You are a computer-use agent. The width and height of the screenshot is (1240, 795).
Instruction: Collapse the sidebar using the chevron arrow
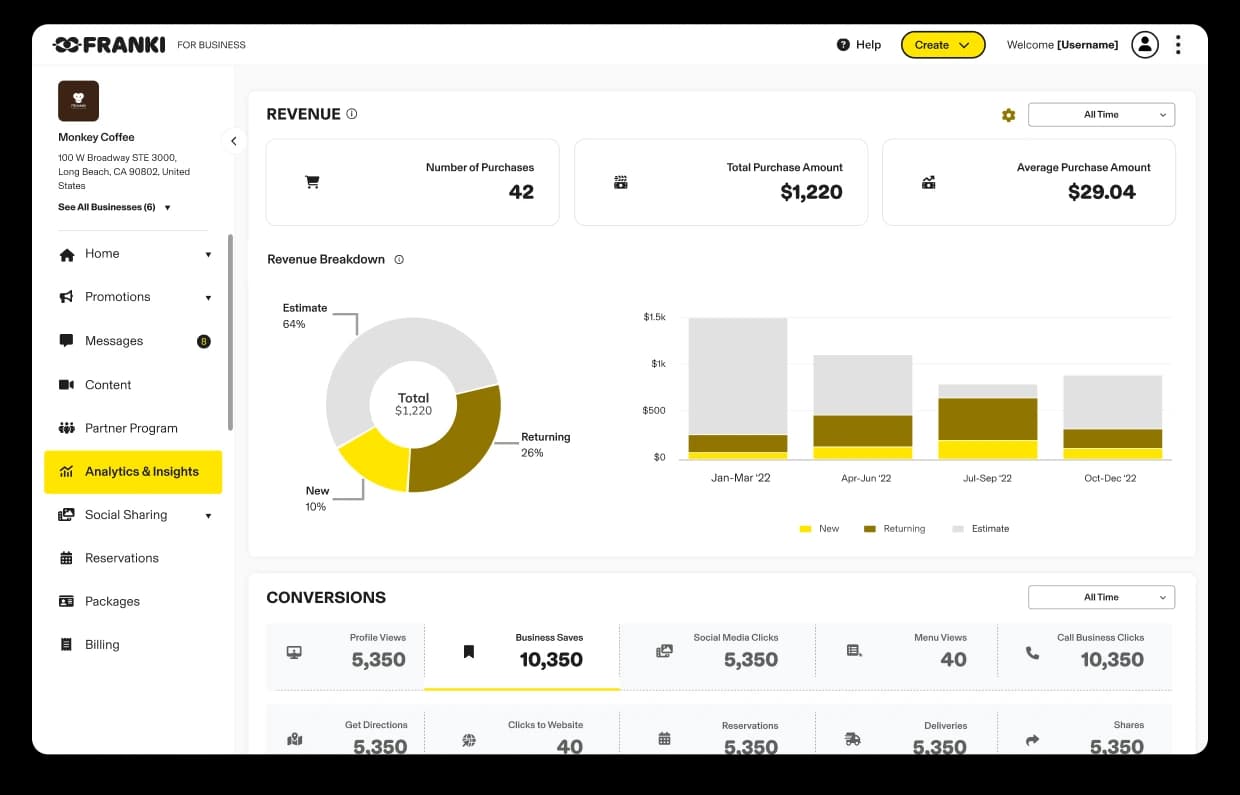tap(234, 141)
